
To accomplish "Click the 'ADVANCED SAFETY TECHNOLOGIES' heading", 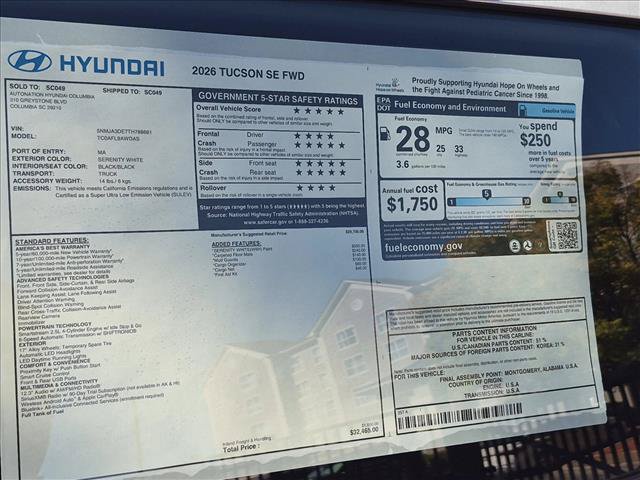I will click(x=63, y=279).
